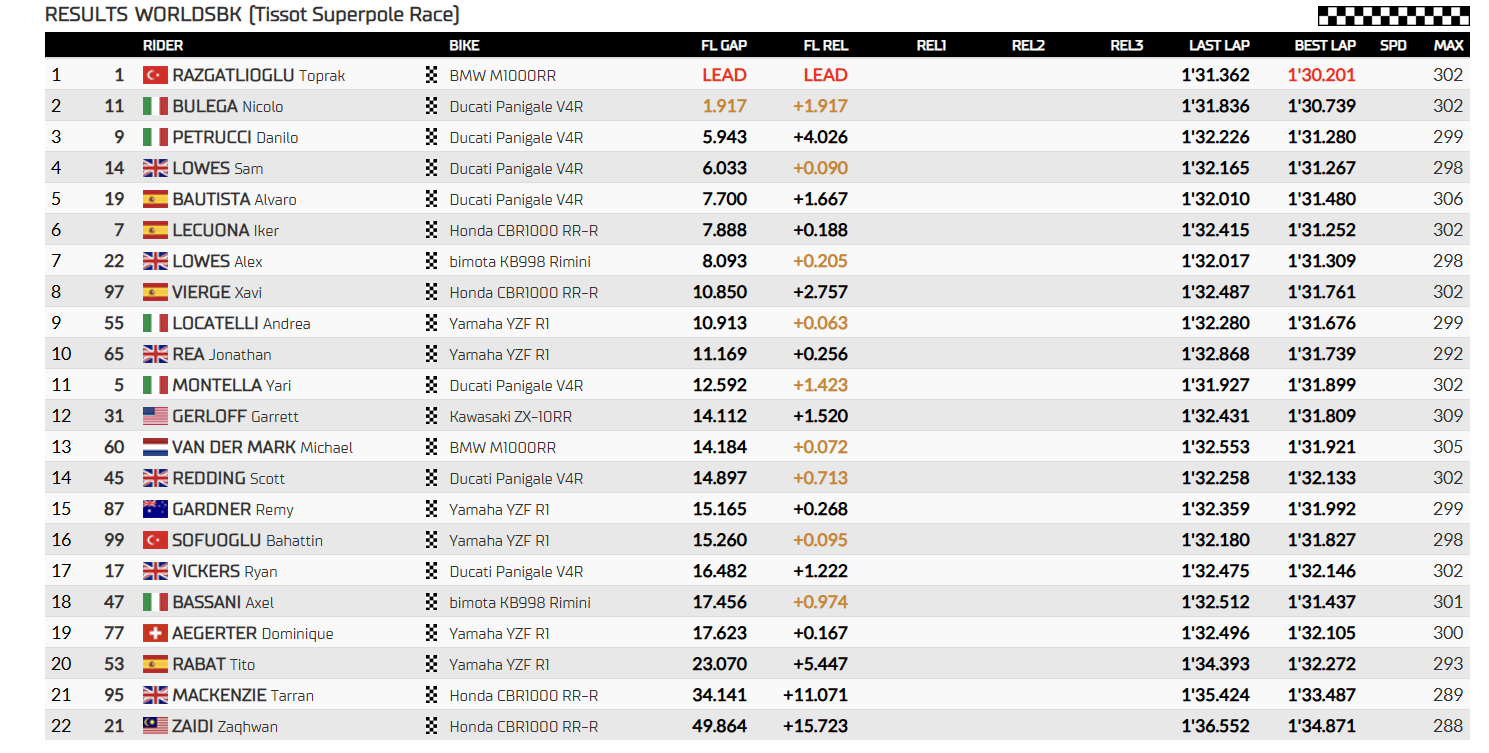Click max speed 309 for Gerloff
This screenshot has height=753, width=1489.
pos(1448,416)
